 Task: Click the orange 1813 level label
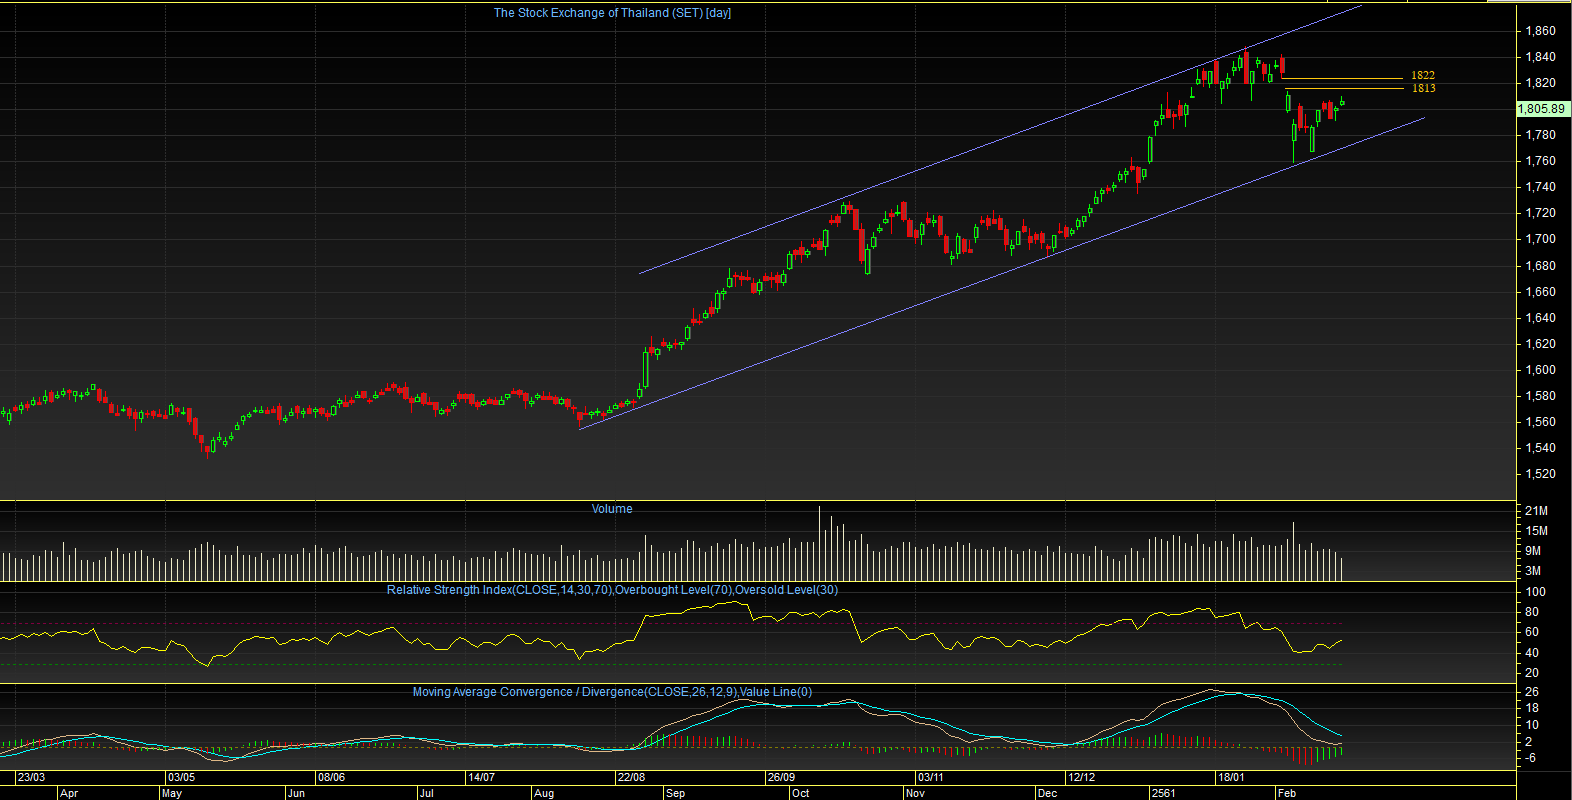coord(1423,88)
